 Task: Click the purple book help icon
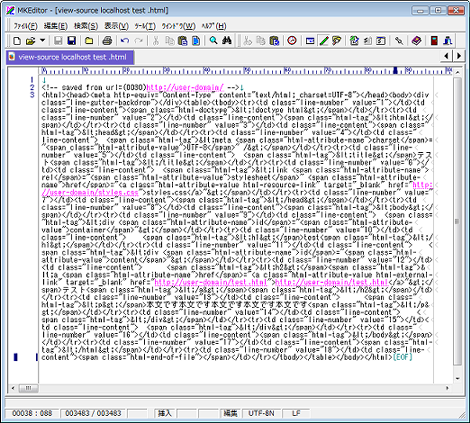tap(416, 41)
